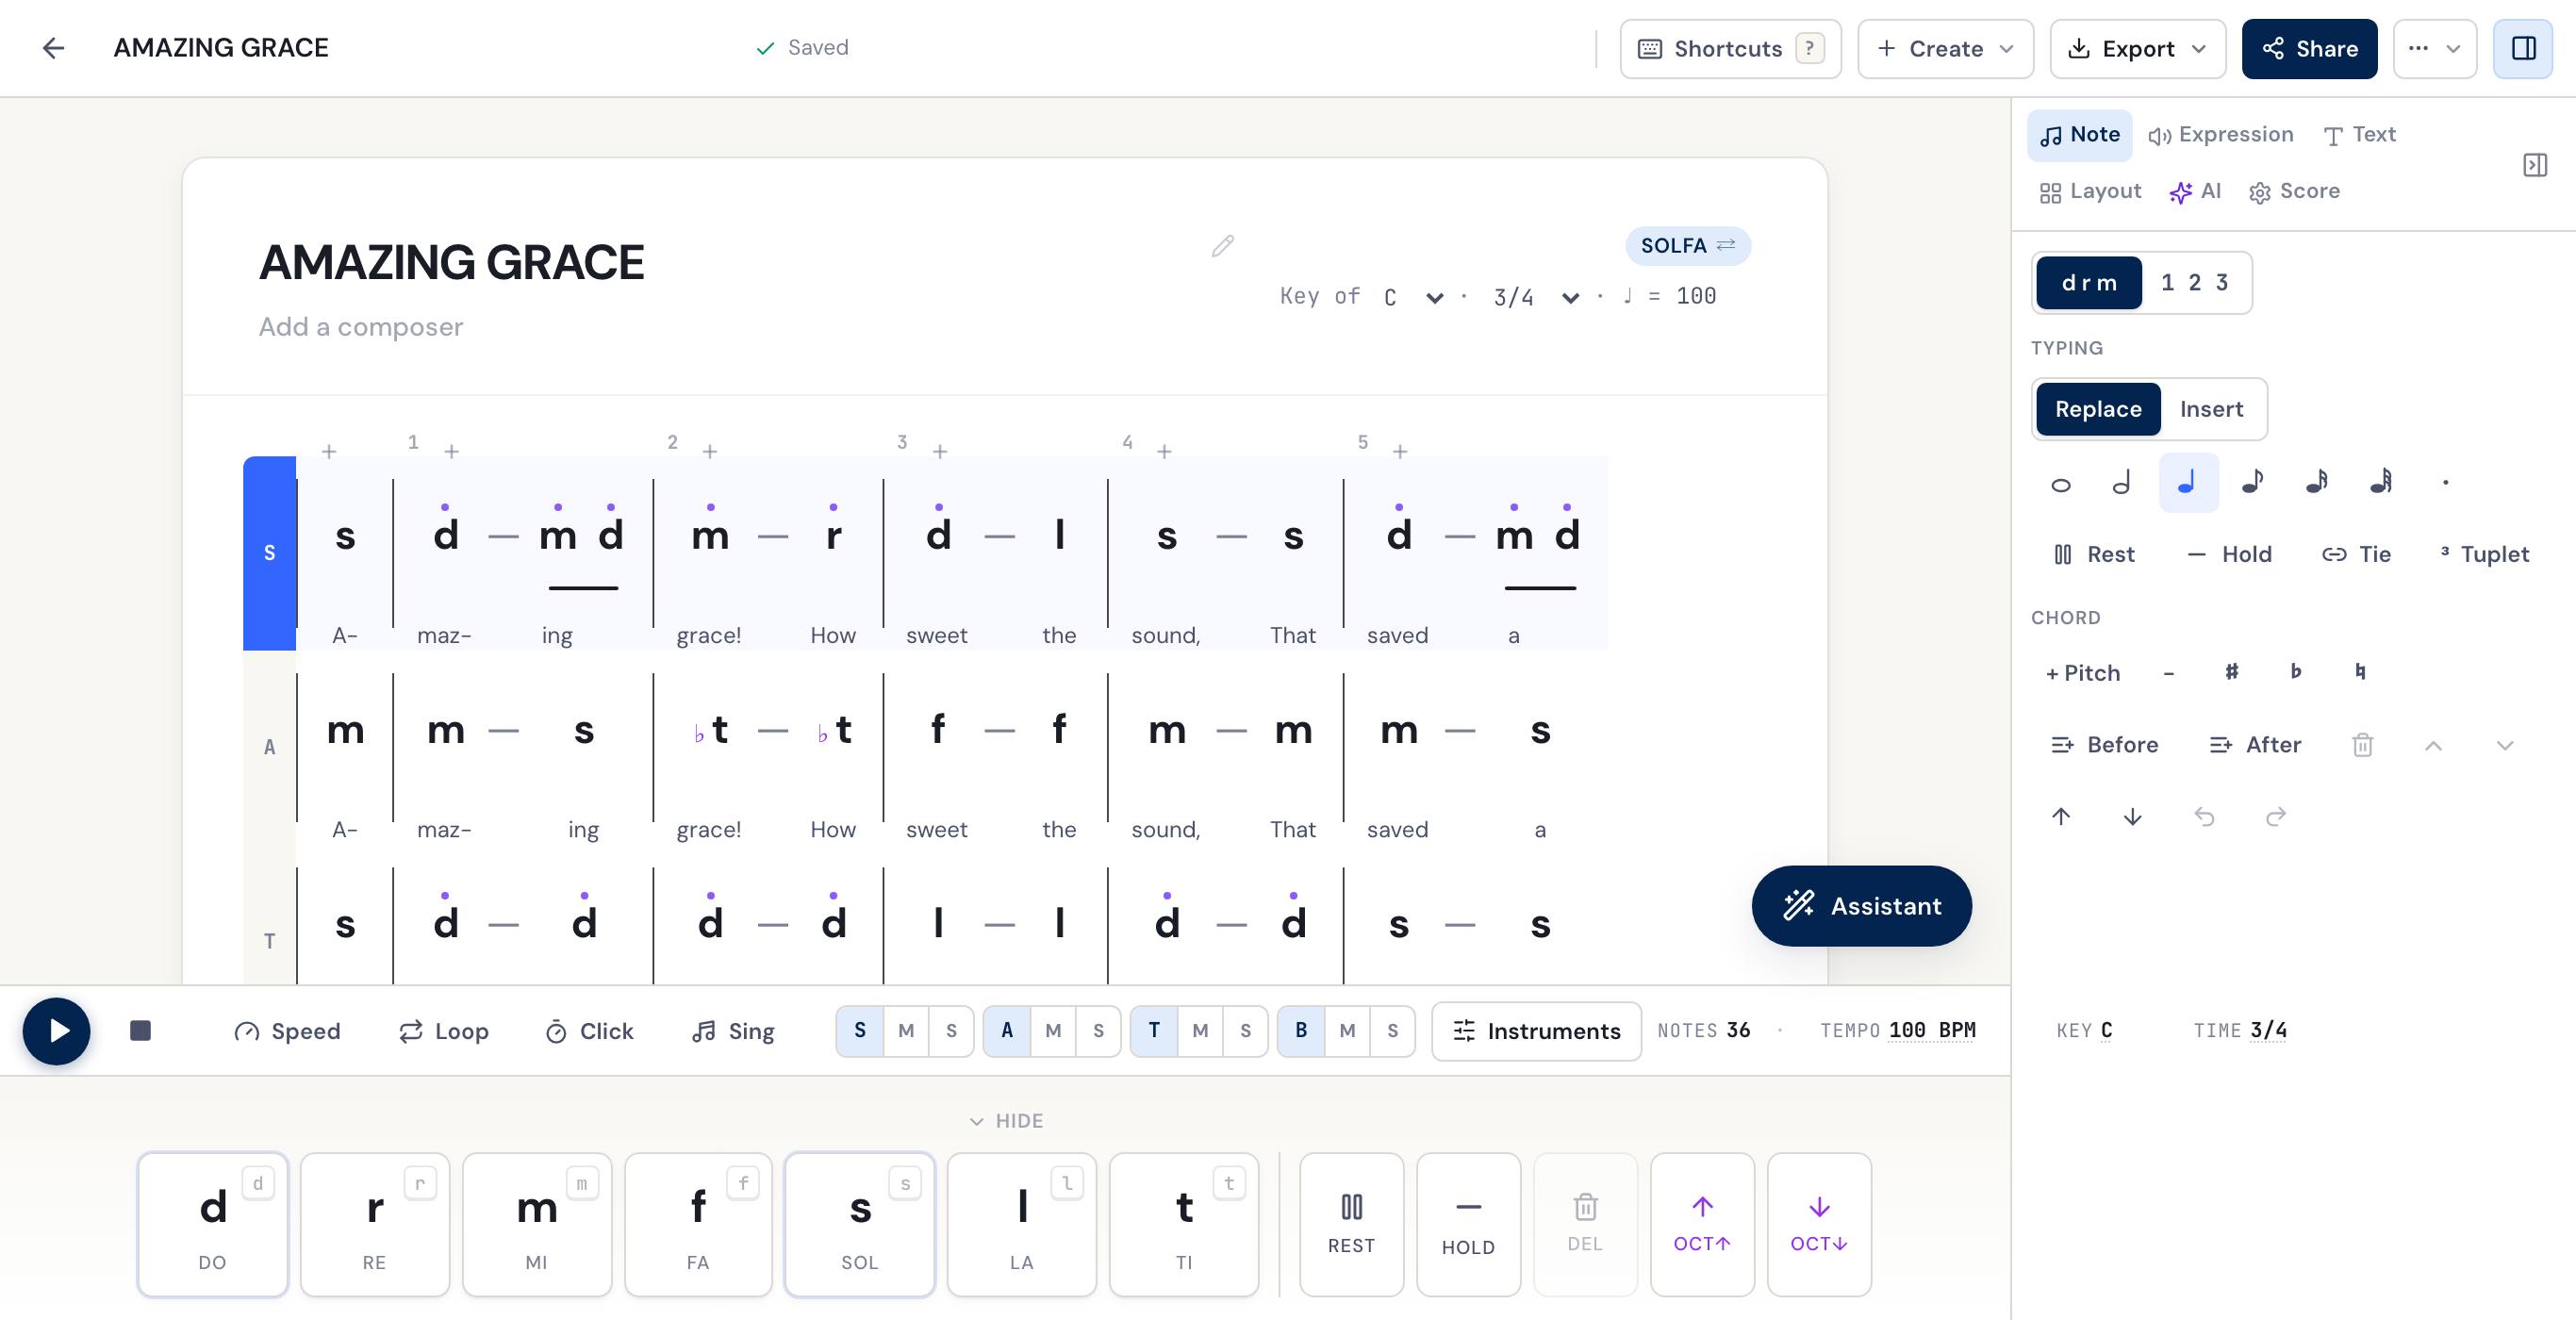Viewport: 2576px width, 1320px height.
Task: Click the Share button
Action: coord(2309,48)
